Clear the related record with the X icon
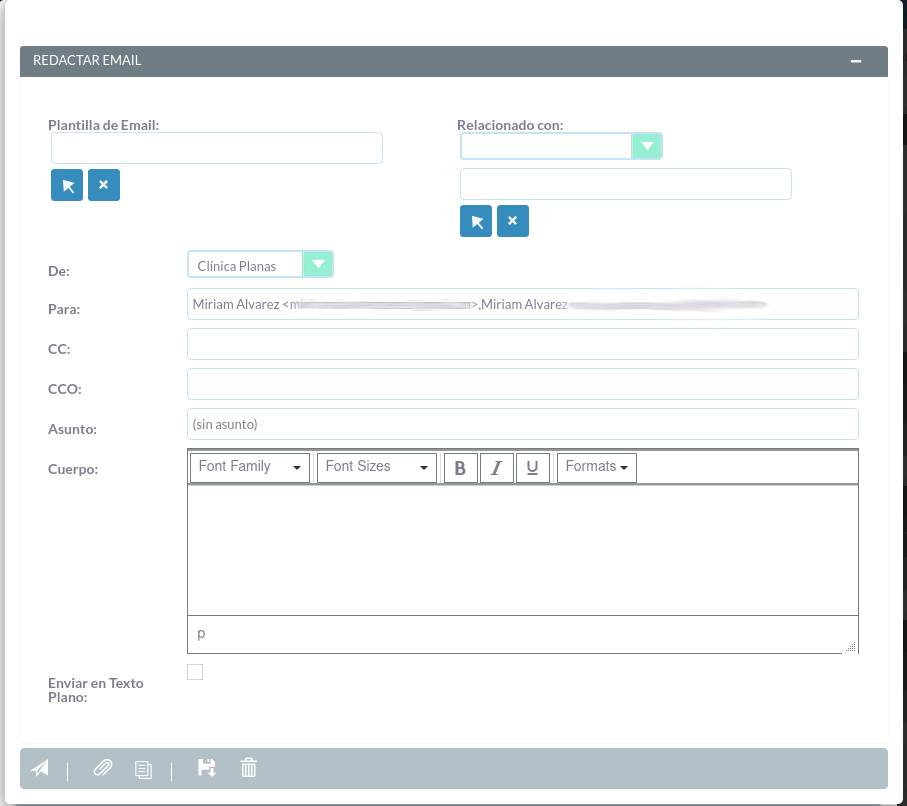The image size is (907, 806). point(512,220)
